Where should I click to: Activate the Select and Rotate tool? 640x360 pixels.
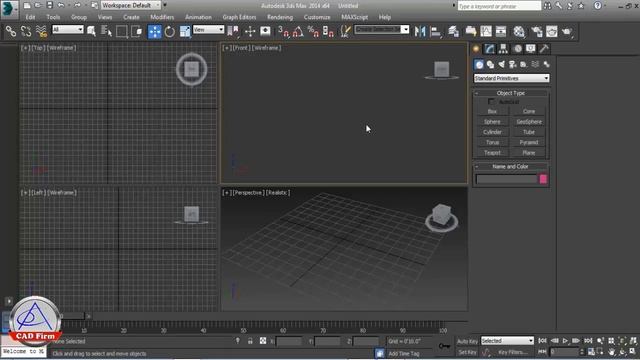coord(170,31)
